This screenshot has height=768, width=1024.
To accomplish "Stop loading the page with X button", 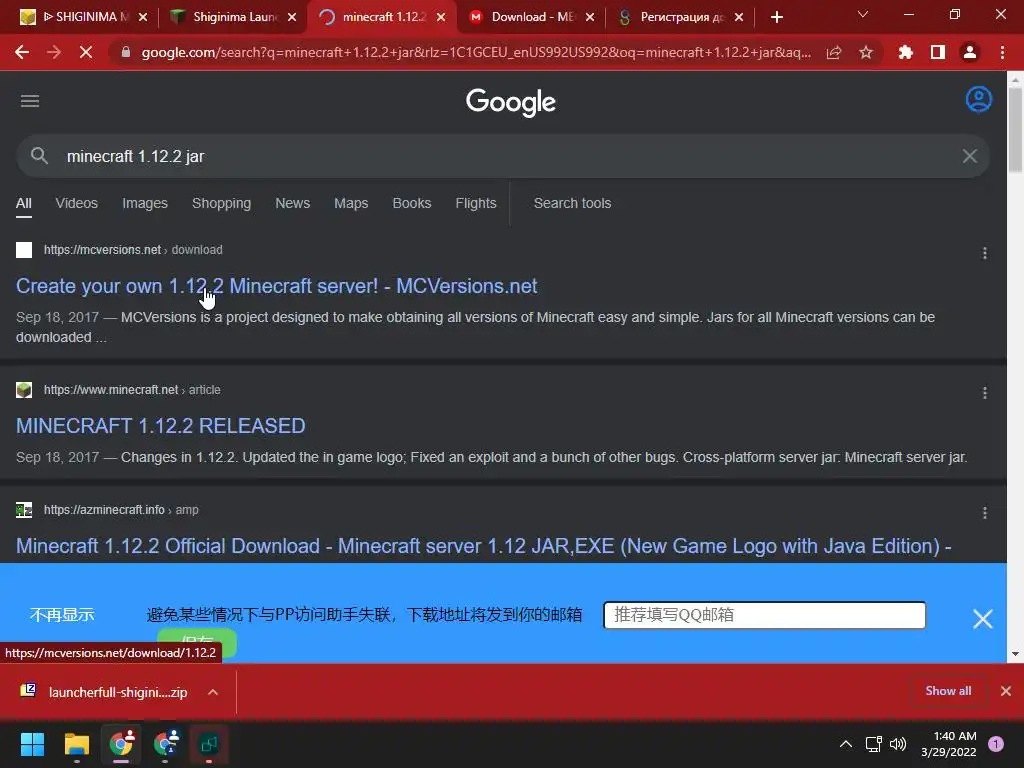I will (86, 52).
